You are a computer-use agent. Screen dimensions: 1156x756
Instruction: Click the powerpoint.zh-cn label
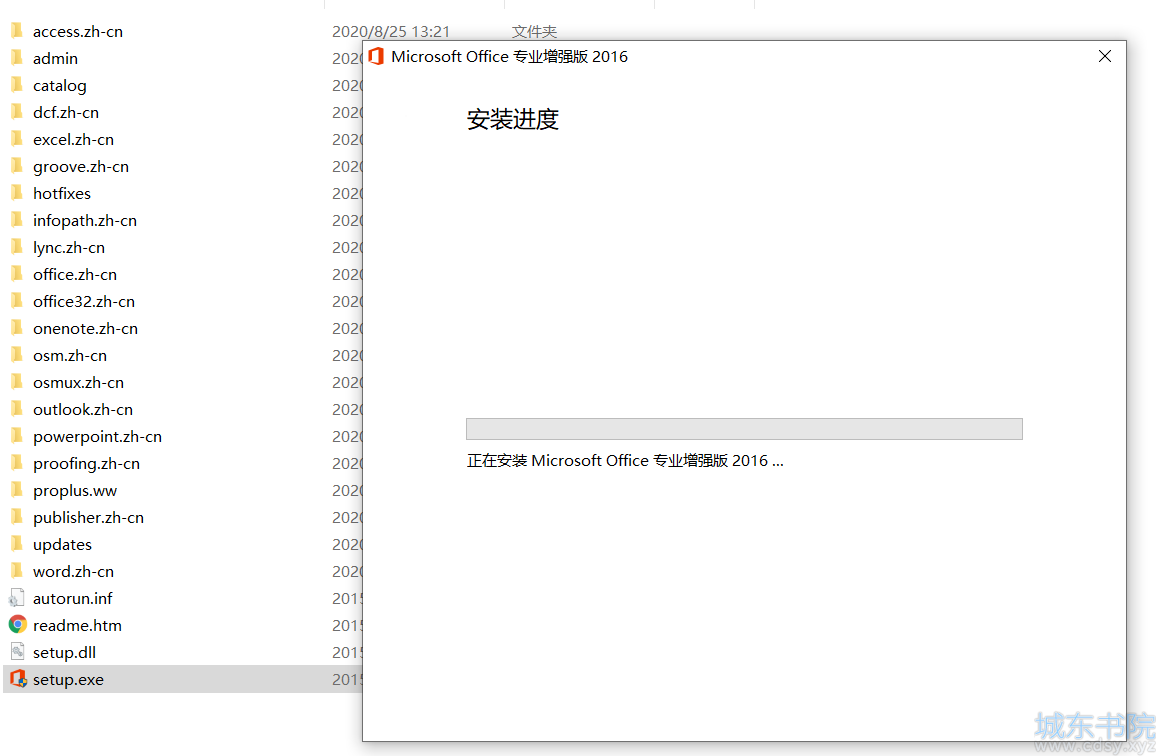tap(97, 437)
